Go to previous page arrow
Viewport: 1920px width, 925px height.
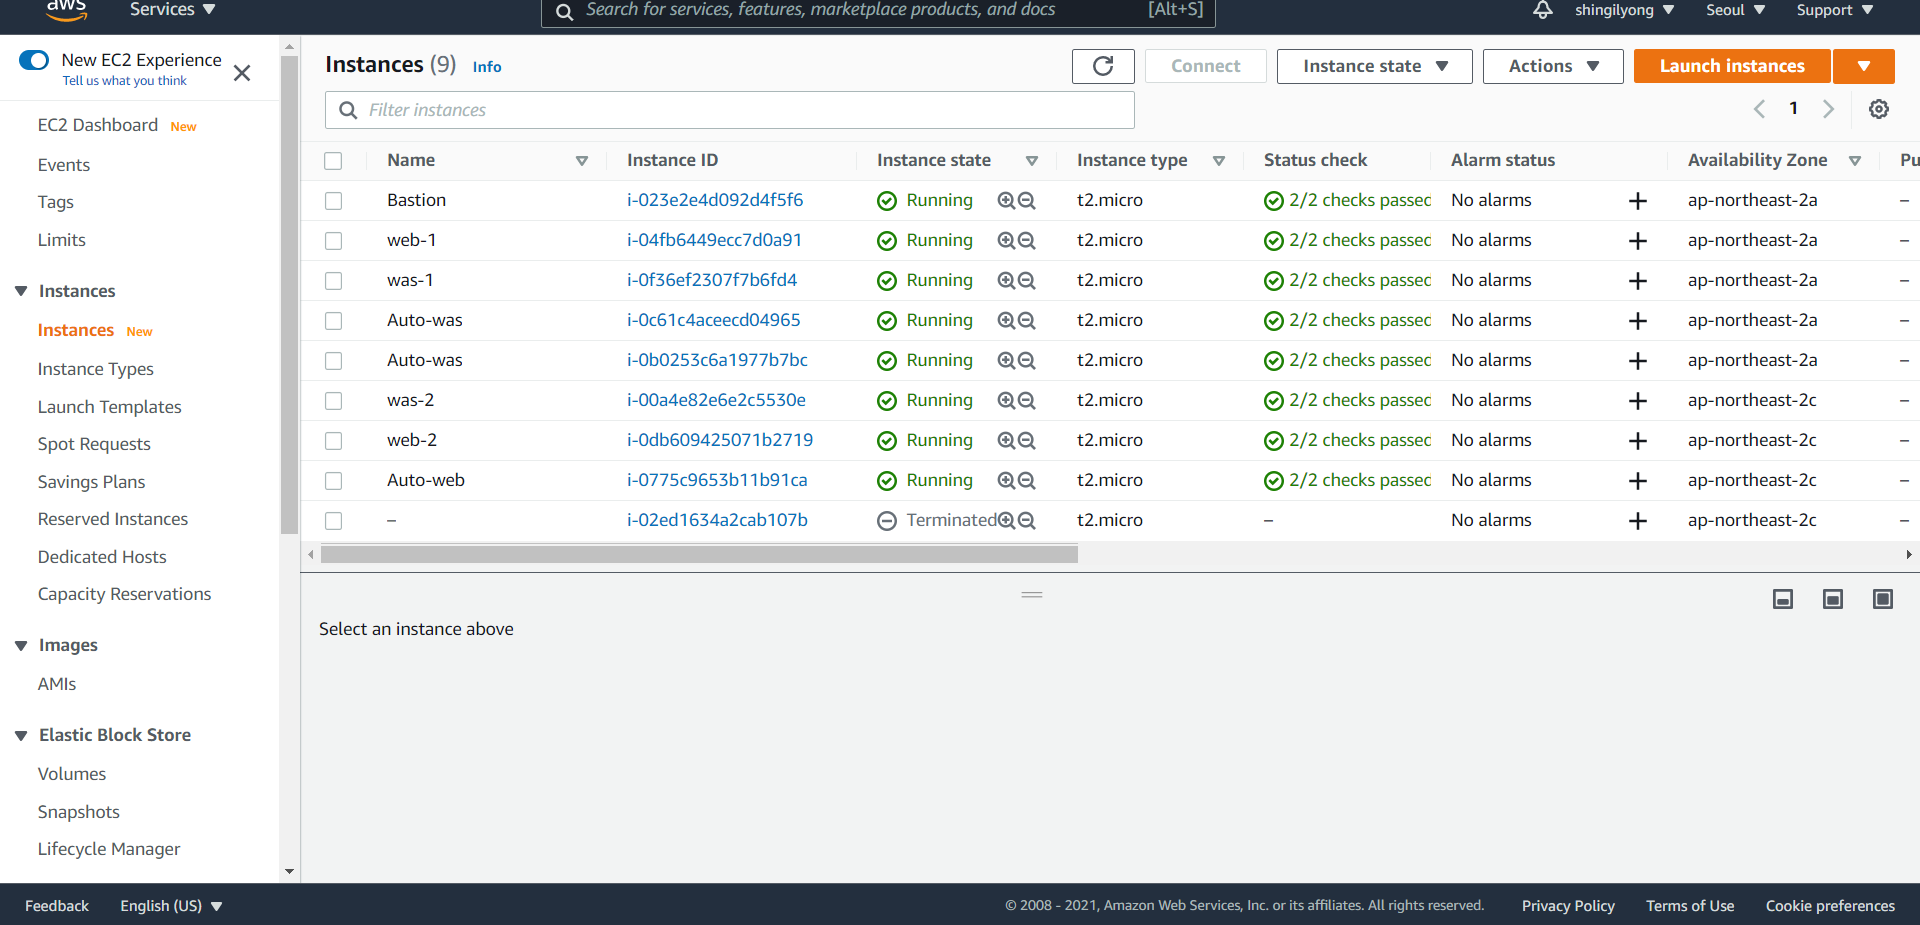click(x=1760, y=109)
